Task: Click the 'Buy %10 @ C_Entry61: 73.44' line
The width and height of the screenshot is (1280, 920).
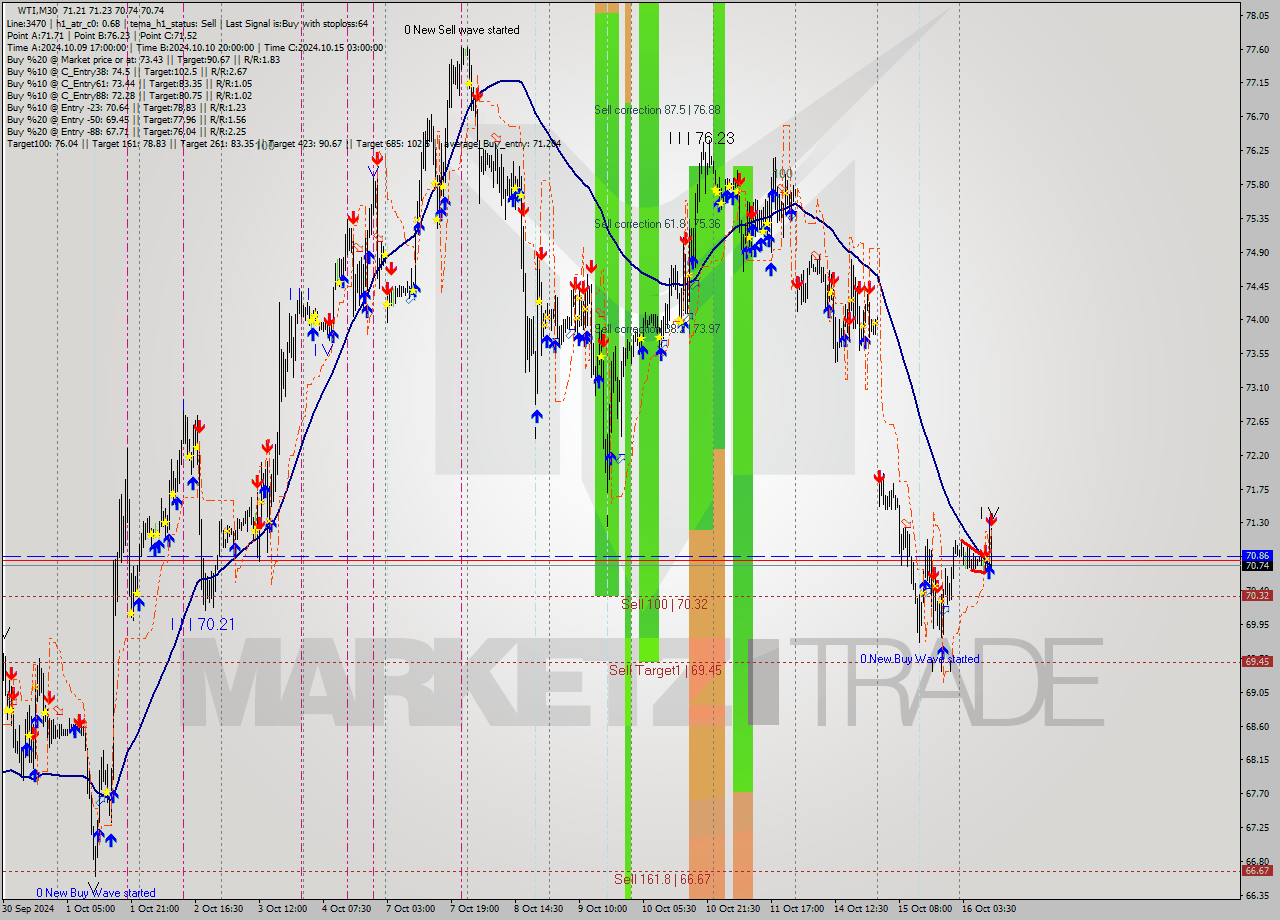Action: point(128,83)
